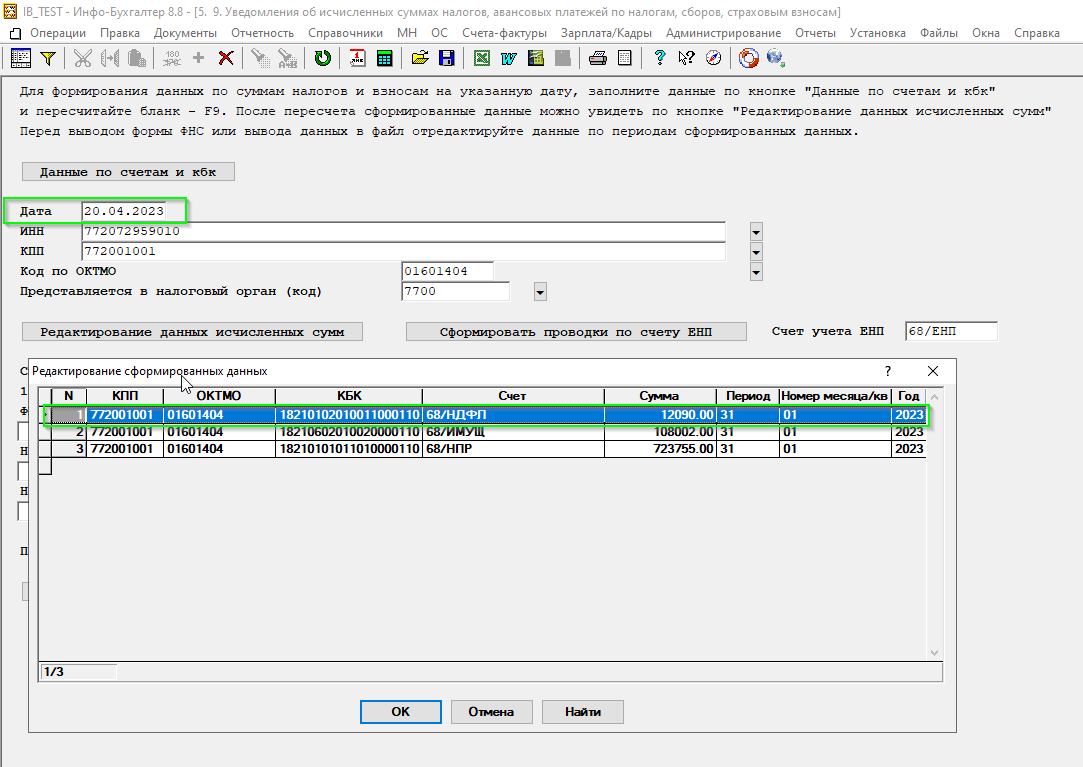Open the Справочники menu
The height and width of the screenshot is (767, 1083).
pos(345,32)
